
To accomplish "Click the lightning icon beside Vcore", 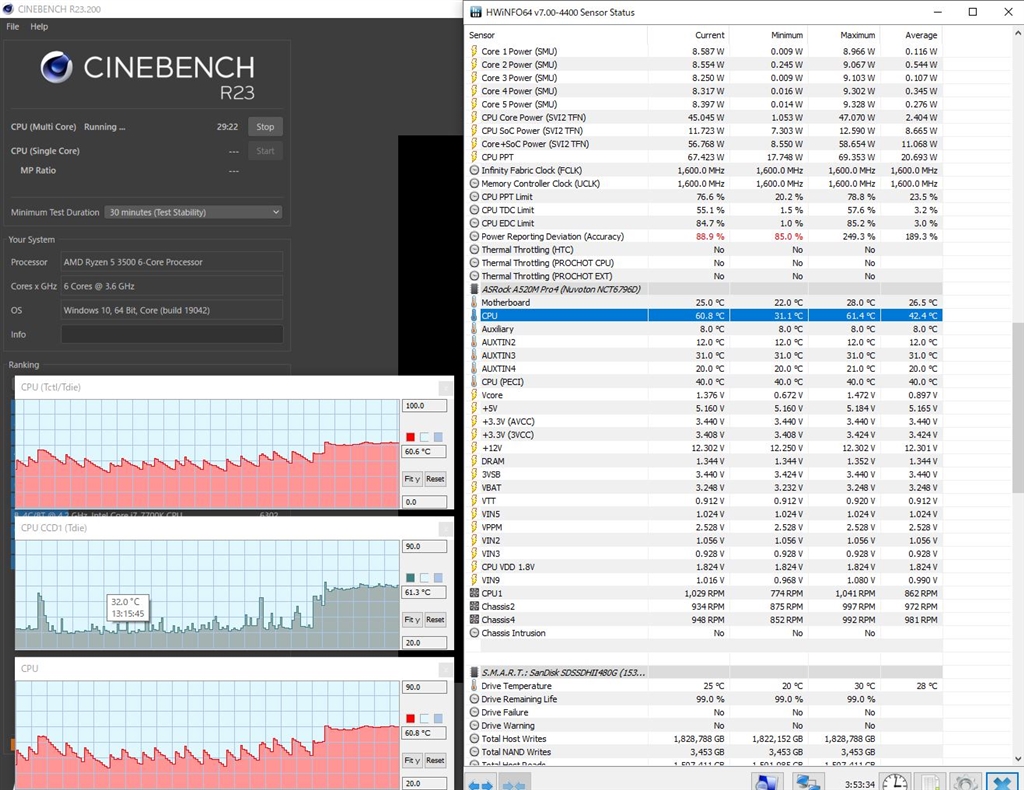I will click(x=474, y=395).
